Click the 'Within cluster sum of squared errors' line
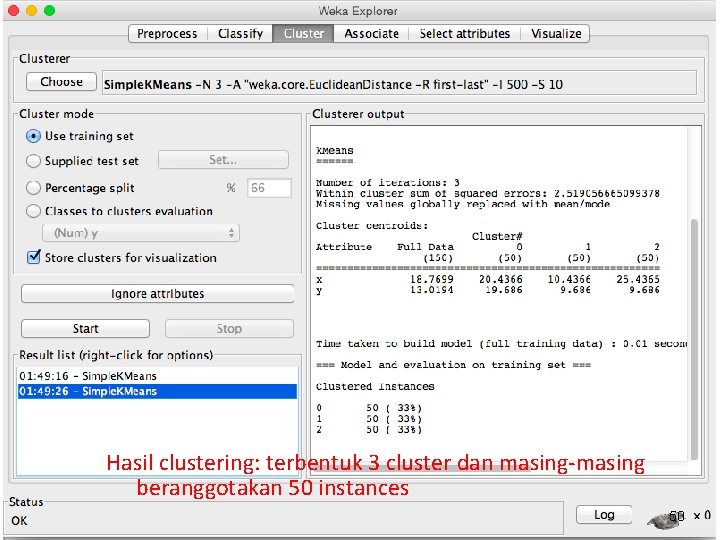This screenshot has height=540, width=720. pyautogui.click(x=488, y=193)
